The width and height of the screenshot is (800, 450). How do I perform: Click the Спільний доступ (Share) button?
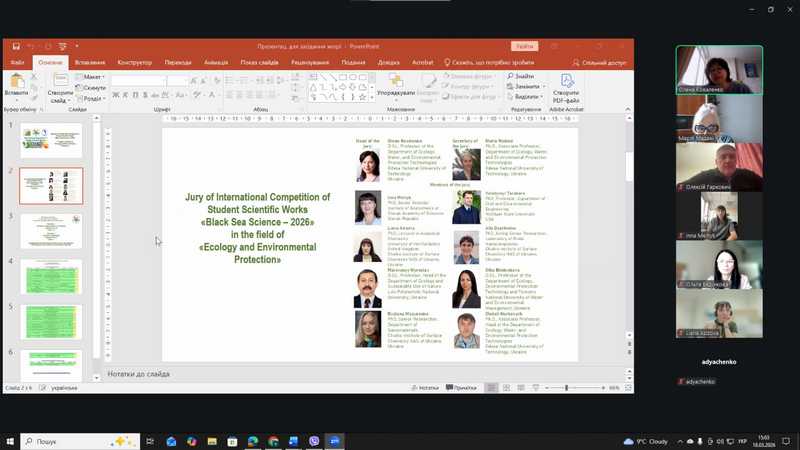(600, 62)
